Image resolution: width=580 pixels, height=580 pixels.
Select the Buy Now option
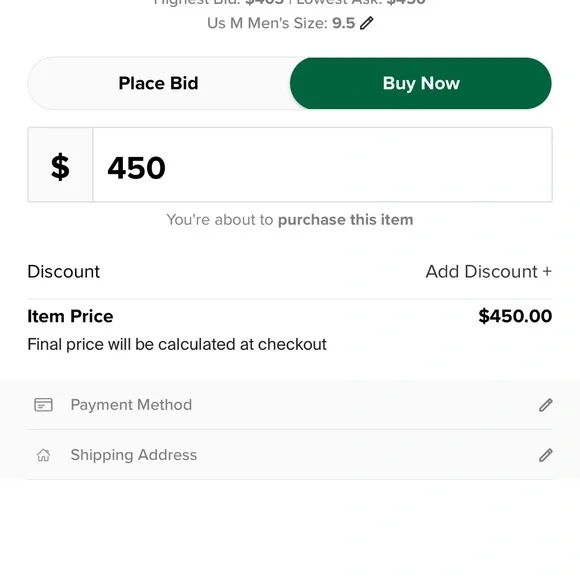pos(421,83)
